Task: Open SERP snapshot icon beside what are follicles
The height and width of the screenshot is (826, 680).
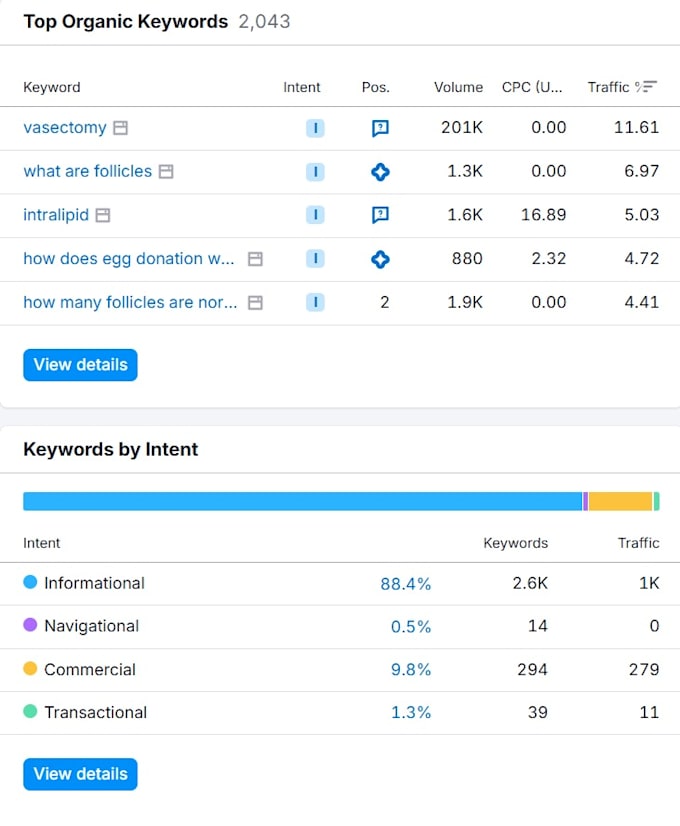Action: (x=166, y=172)
